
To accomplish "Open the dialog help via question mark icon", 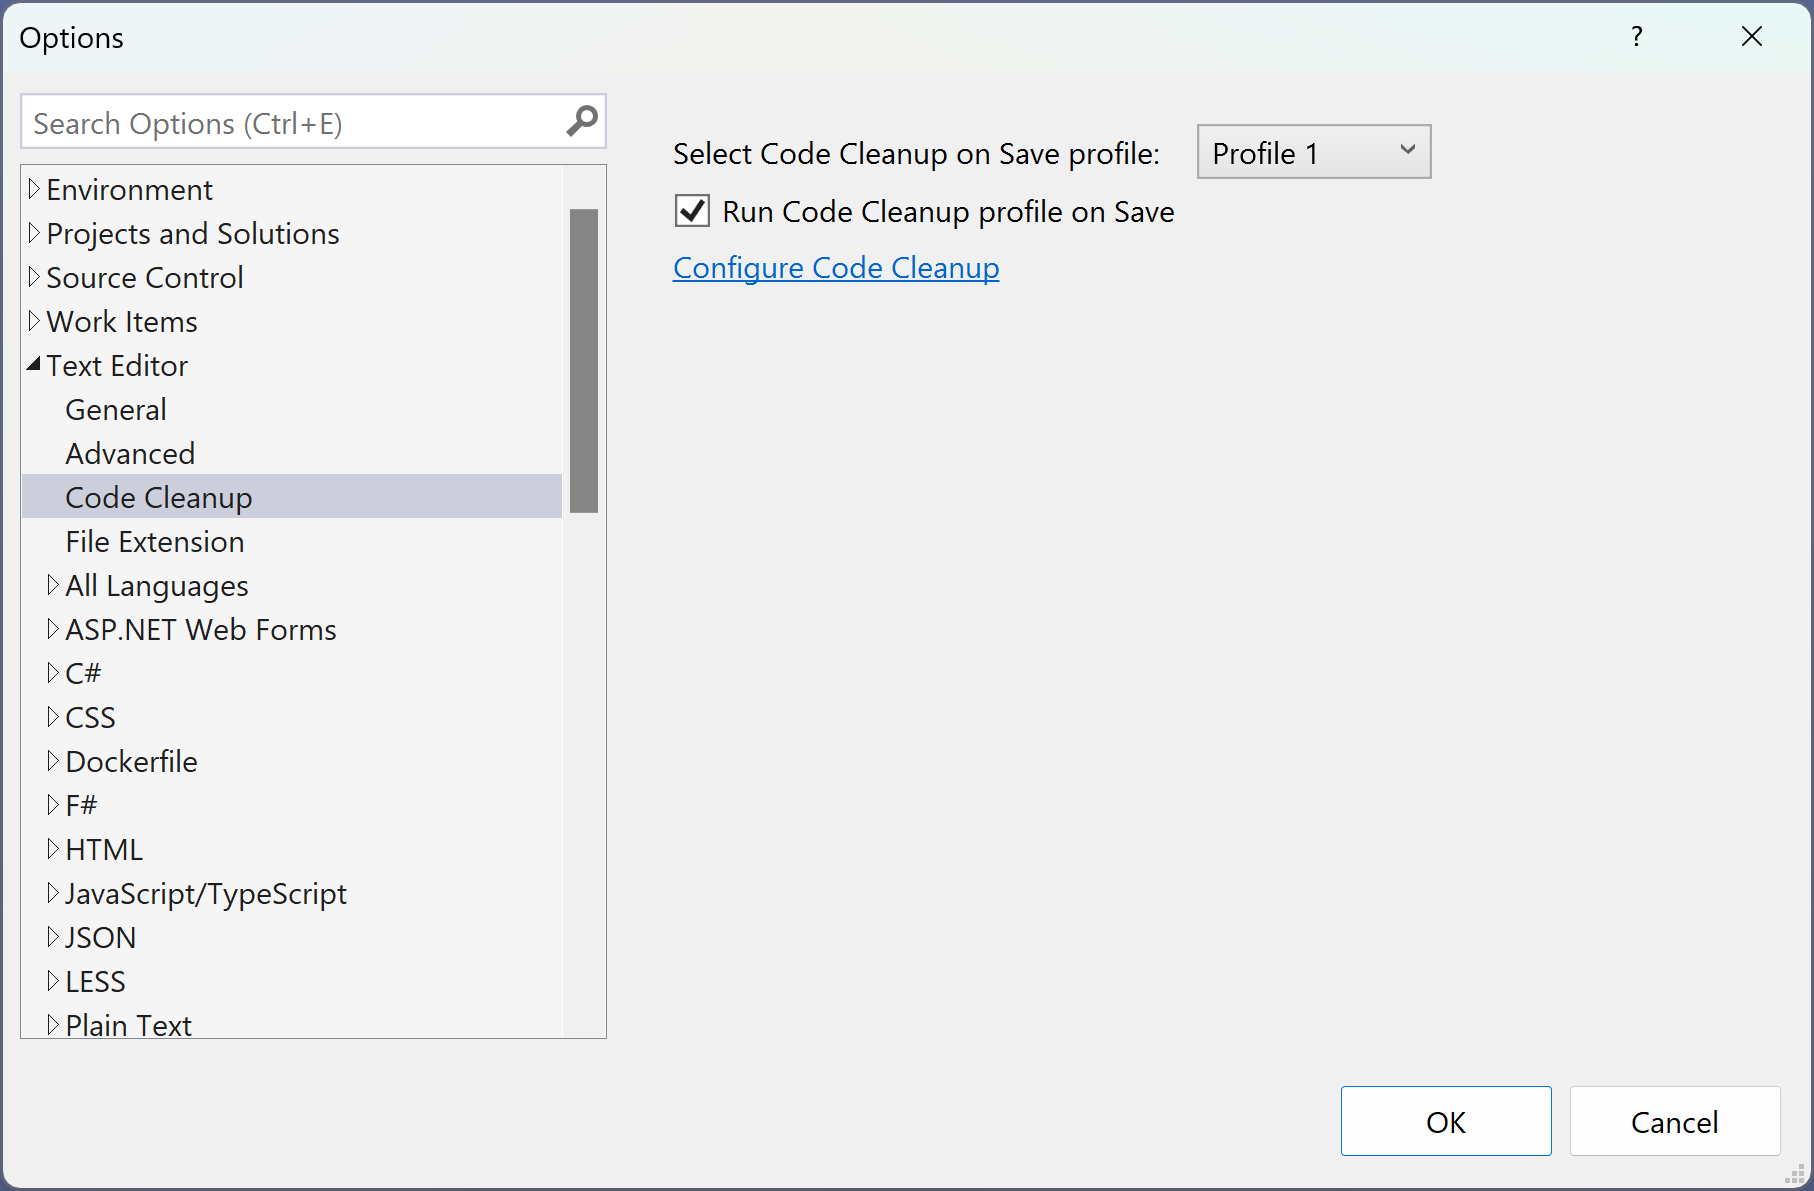I will (x=1637, y=36).
